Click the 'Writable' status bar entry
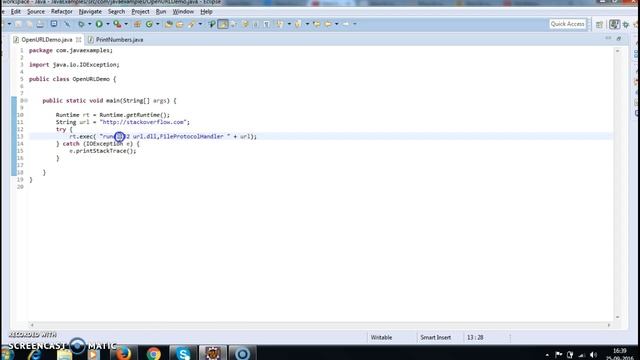Screen dimensions: 640x360 [x=381, y=338]
